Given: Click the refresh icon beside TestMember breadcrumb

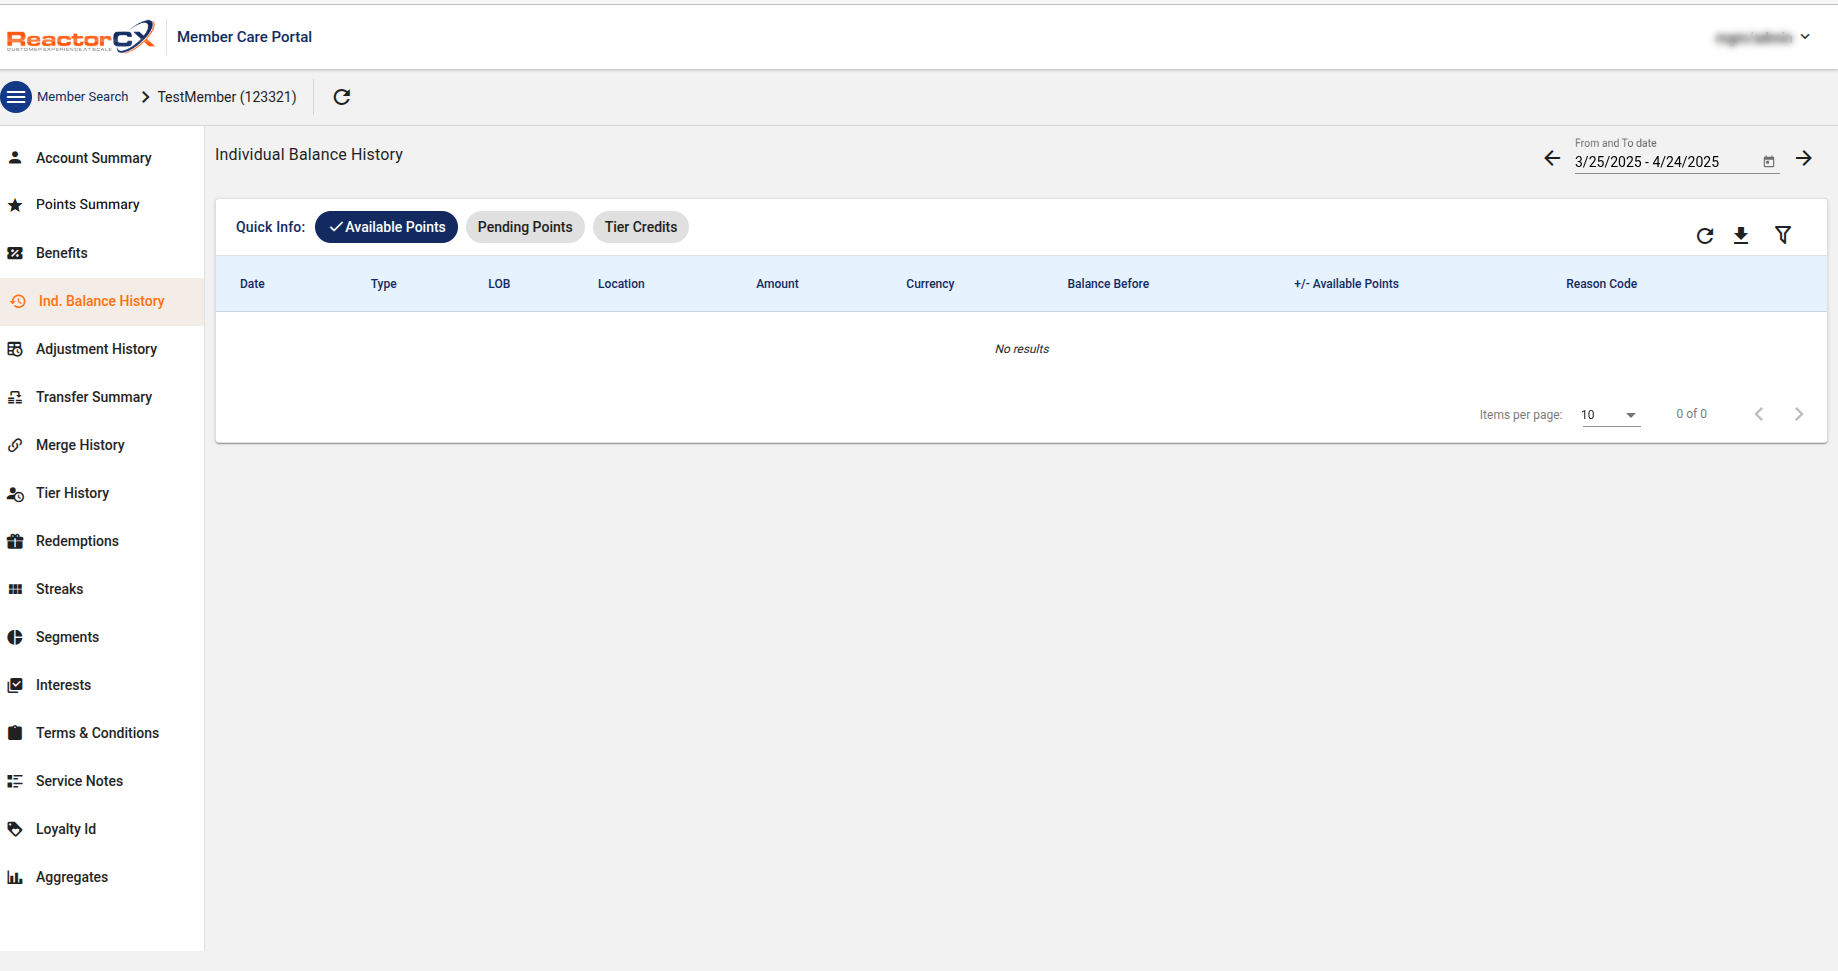Looking at the screenshot, I should click(342, 97).
